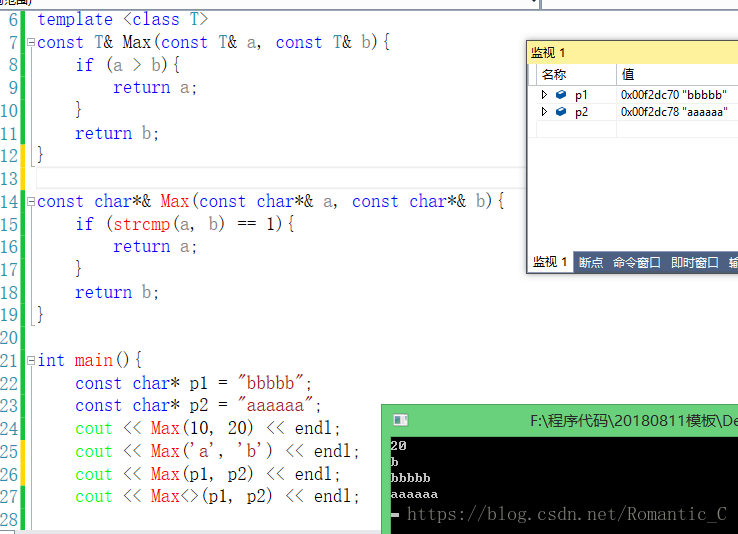Expand the p1 watch variable
The image size is (738, 534).
tap(544, 95)
